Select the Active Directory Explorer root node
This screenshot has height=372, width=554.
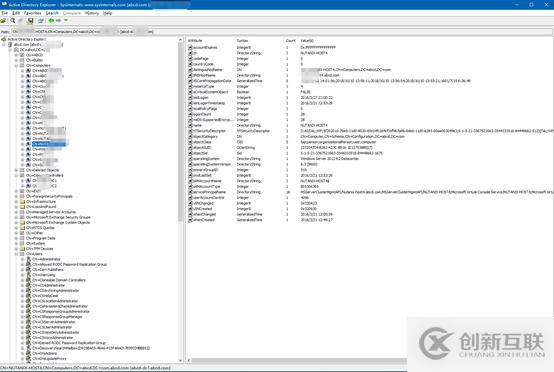click(x=26, y=39)
